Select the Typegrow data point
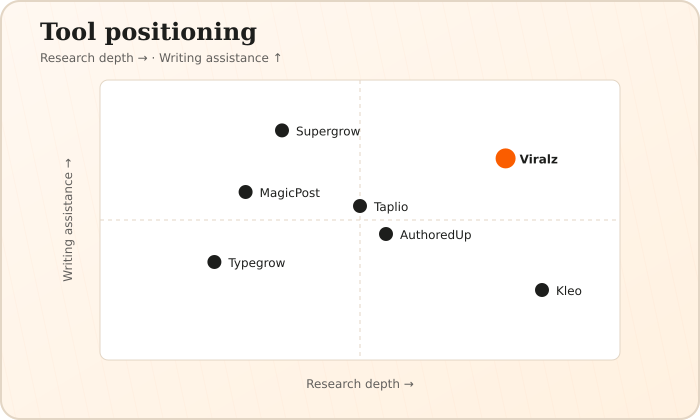This screenshot has width=700, height=420. (214, 262)
